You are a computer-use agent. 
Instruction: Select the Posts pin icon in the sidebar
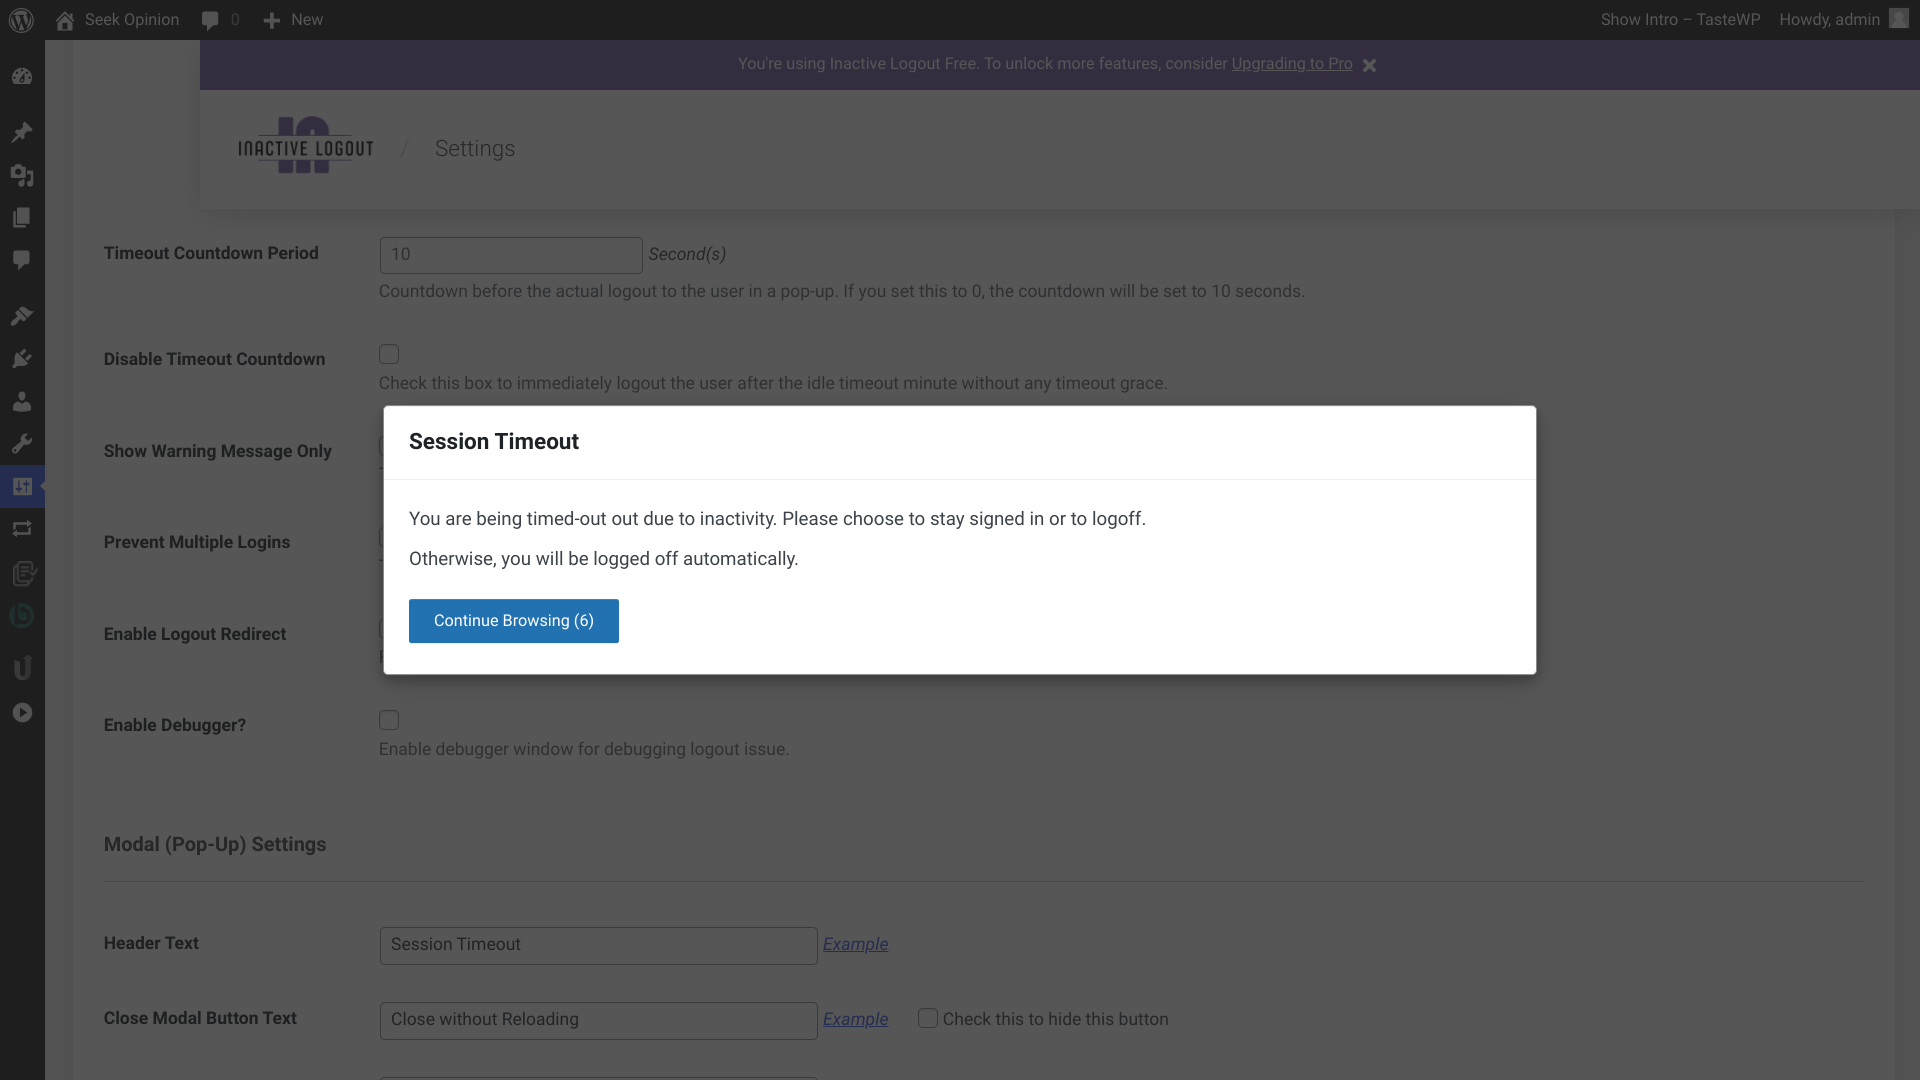coord(22,132)
